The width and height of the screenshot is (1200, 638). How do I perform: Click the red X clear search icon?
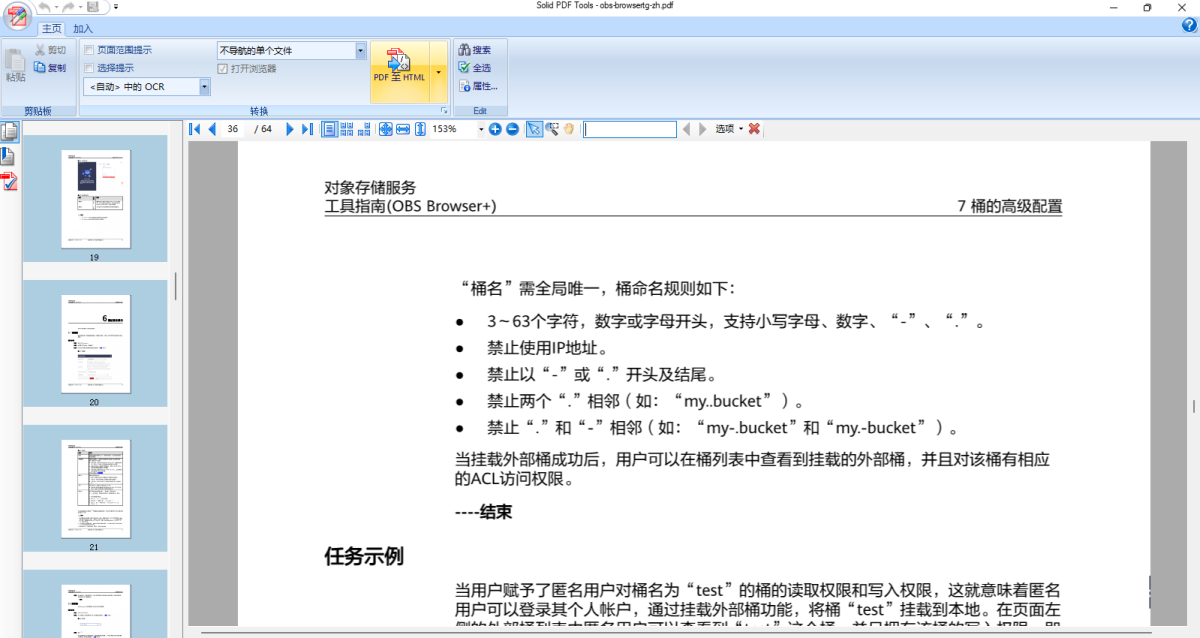click(x=754, y=129)
